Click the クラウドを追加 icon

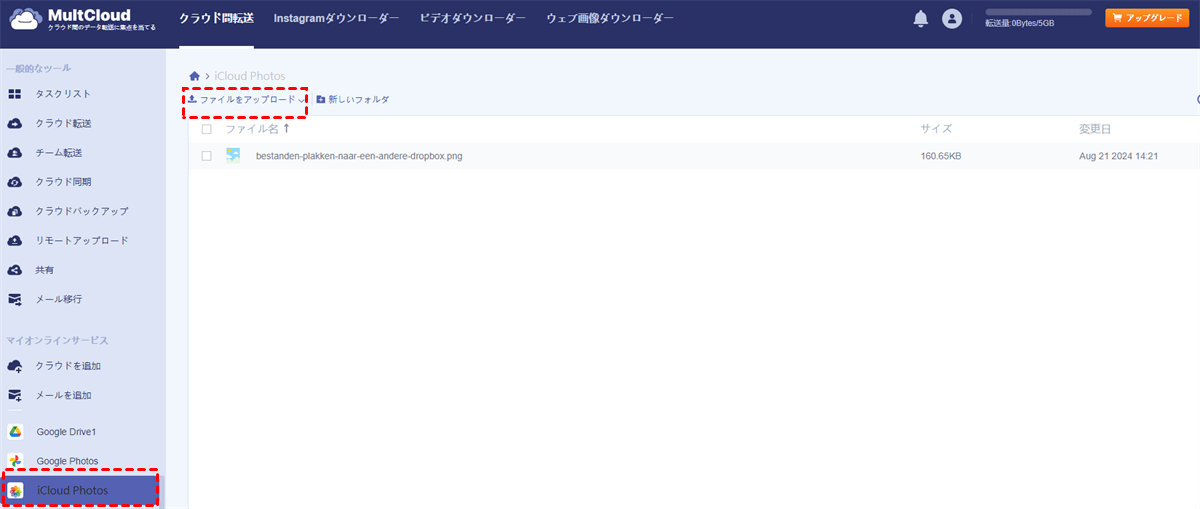15,366
